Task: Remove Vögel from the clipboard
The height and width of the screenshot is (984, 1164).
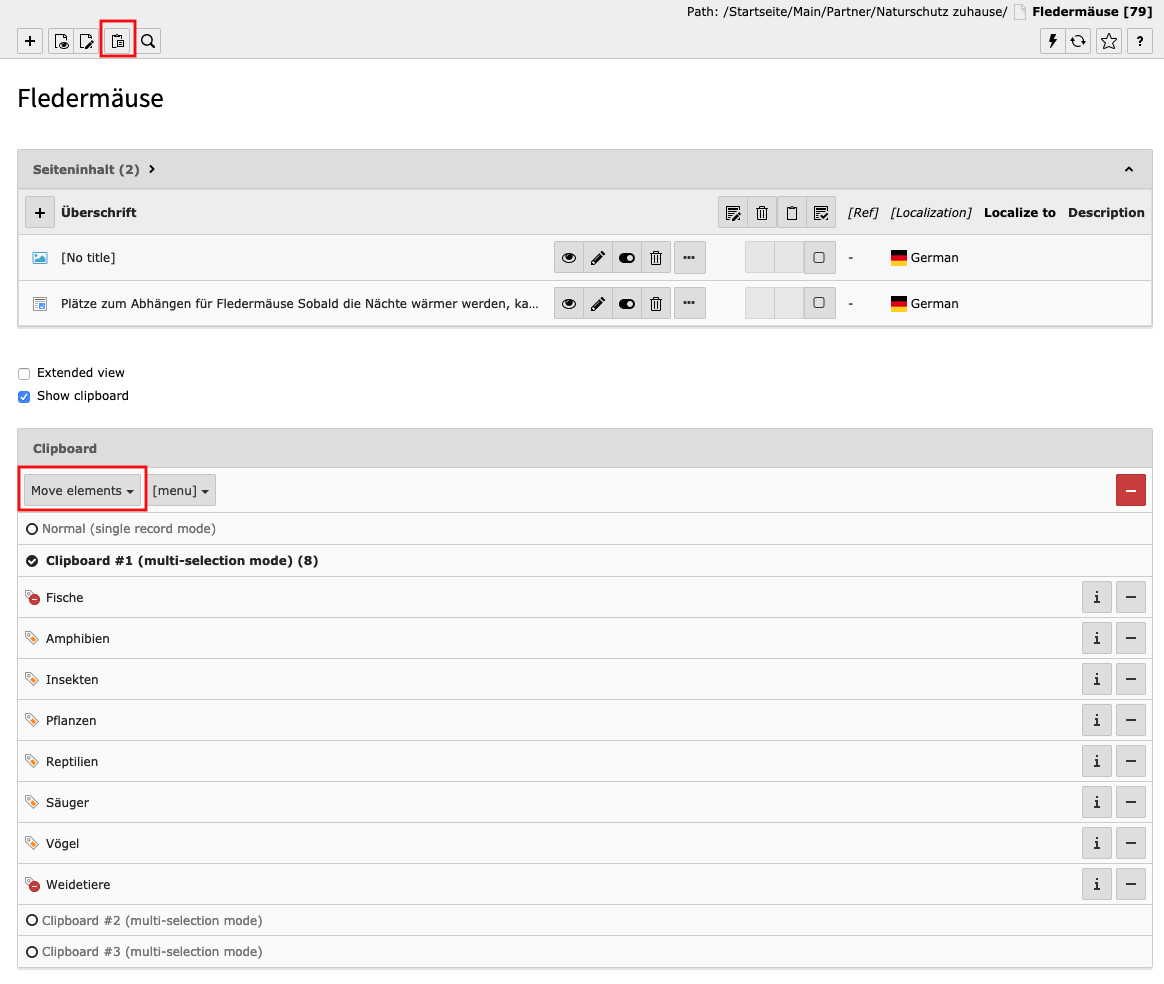Action: 1131,843
